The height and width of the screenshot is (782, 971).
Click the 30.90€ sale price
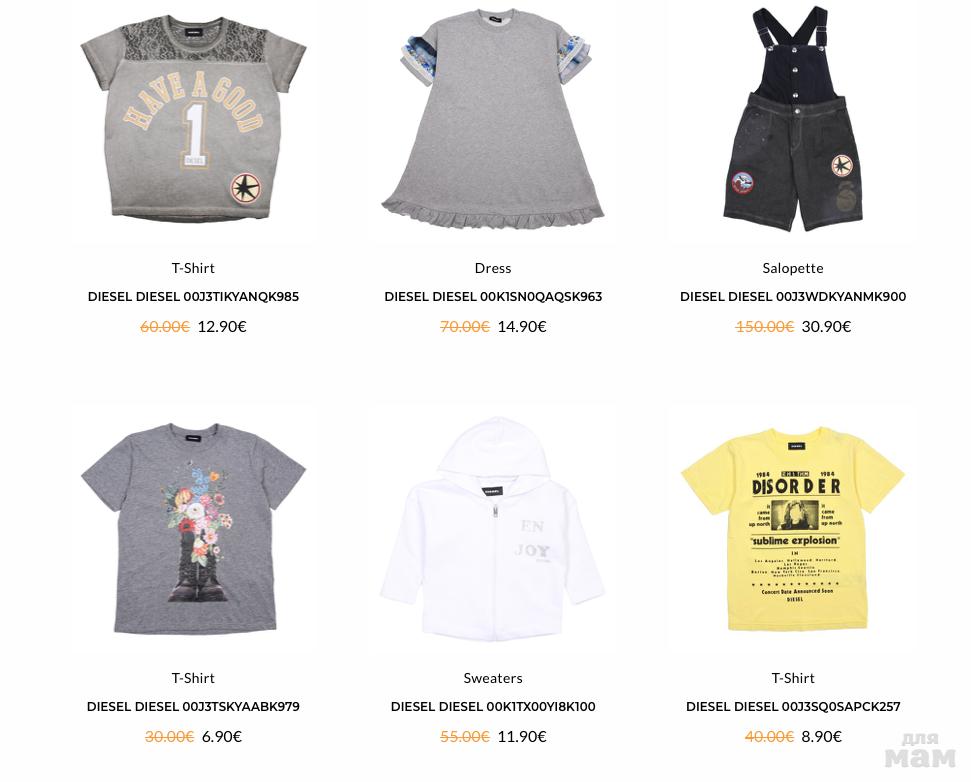[x=826, y=326]
